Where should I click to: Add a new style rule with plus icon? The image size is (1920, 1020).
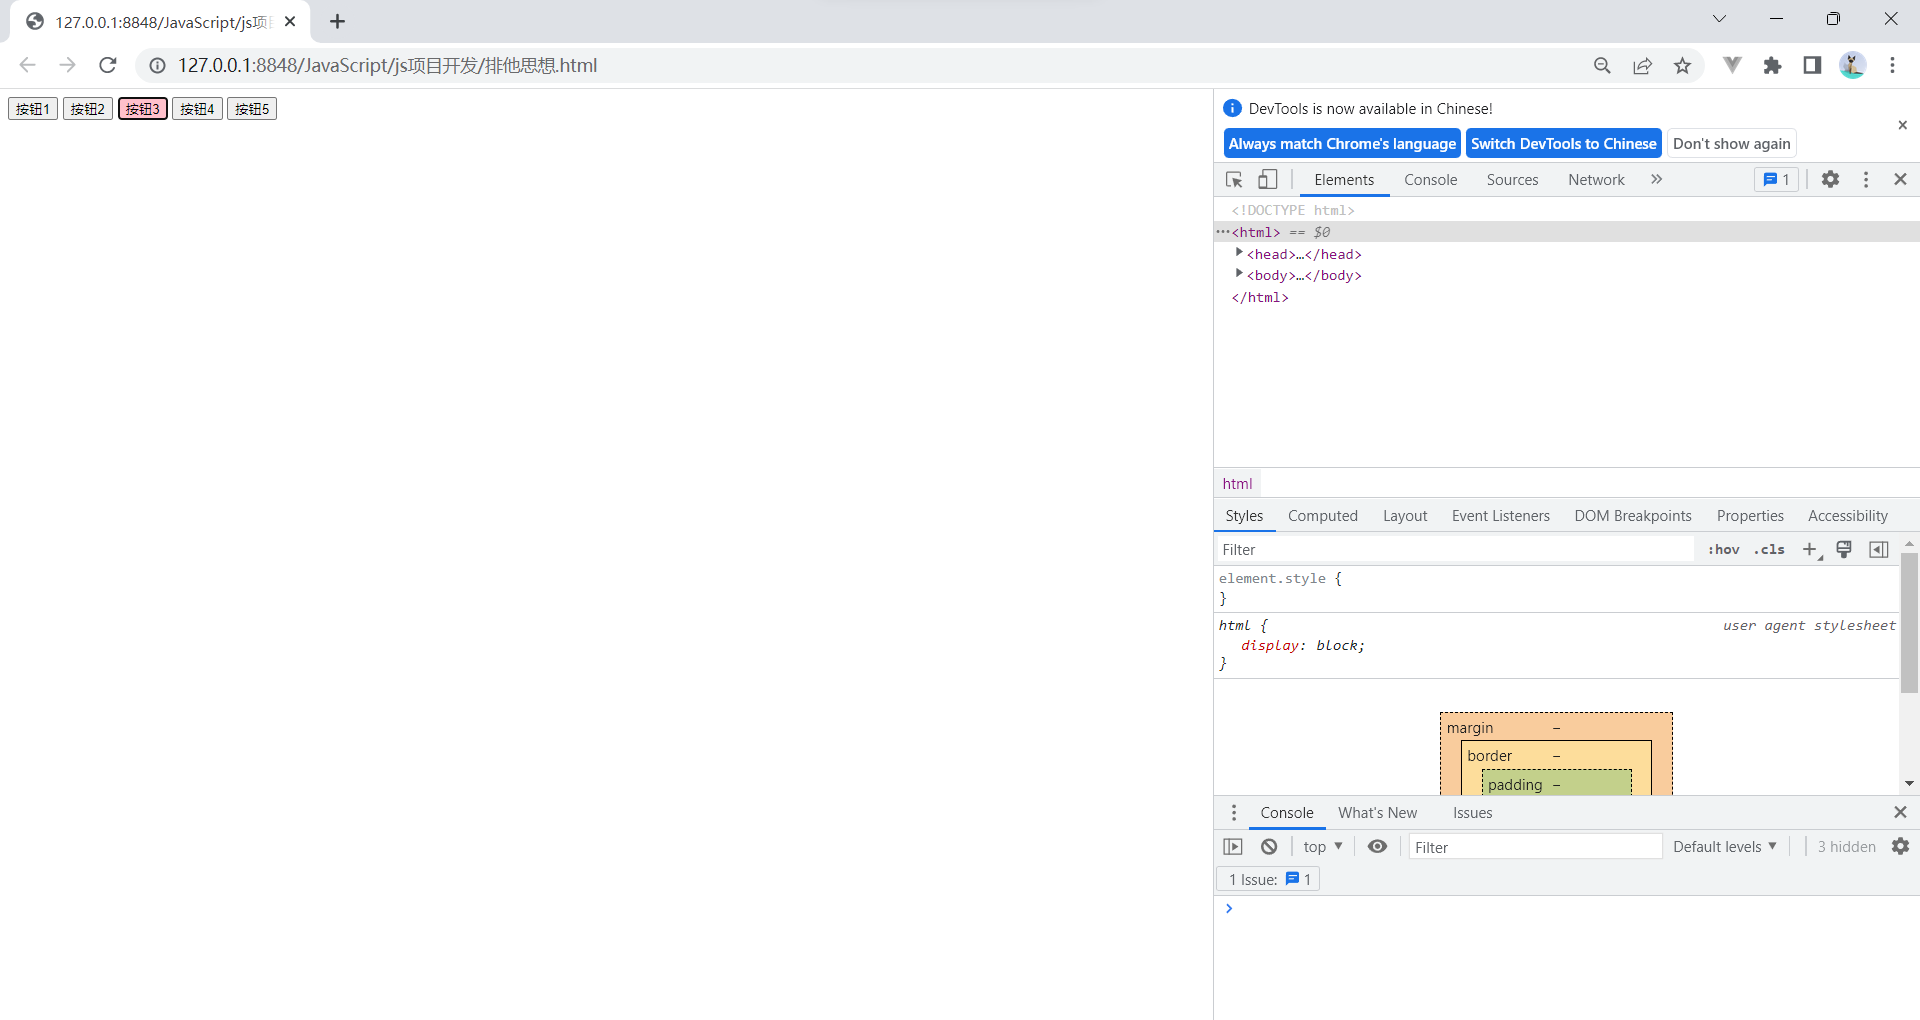[1808, 549]
